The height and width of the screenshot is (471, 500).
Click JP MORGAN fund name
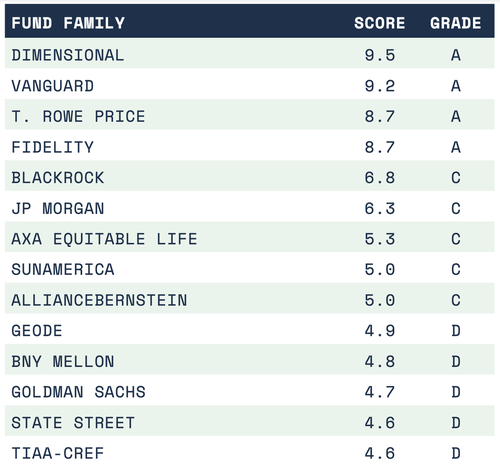point(58,208)
